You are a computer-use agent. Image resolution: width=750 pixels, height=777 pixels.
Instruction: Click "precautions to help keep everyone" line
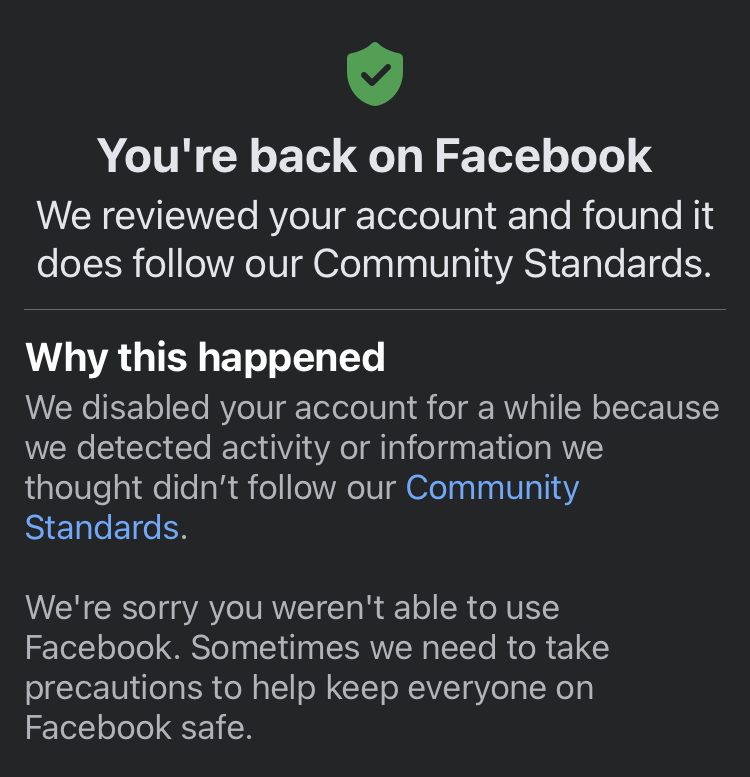(309, 688)
